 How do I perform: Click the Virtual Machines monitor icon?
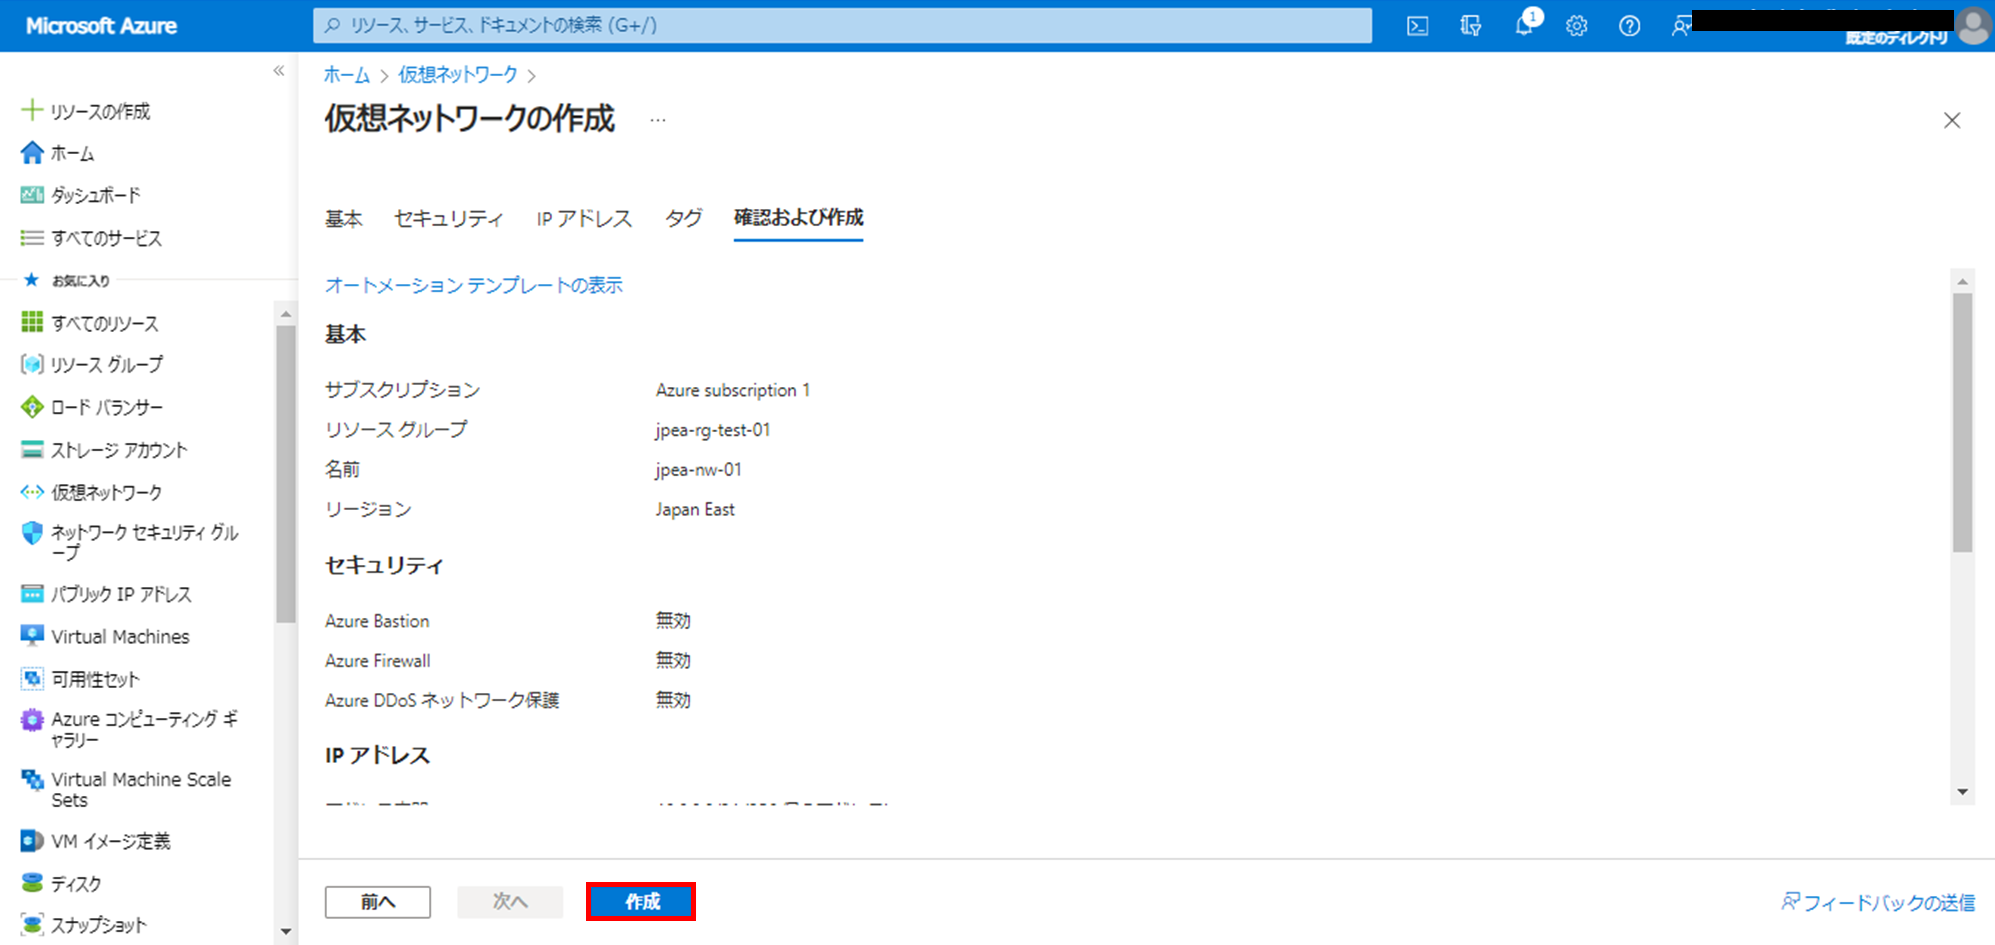32,636
